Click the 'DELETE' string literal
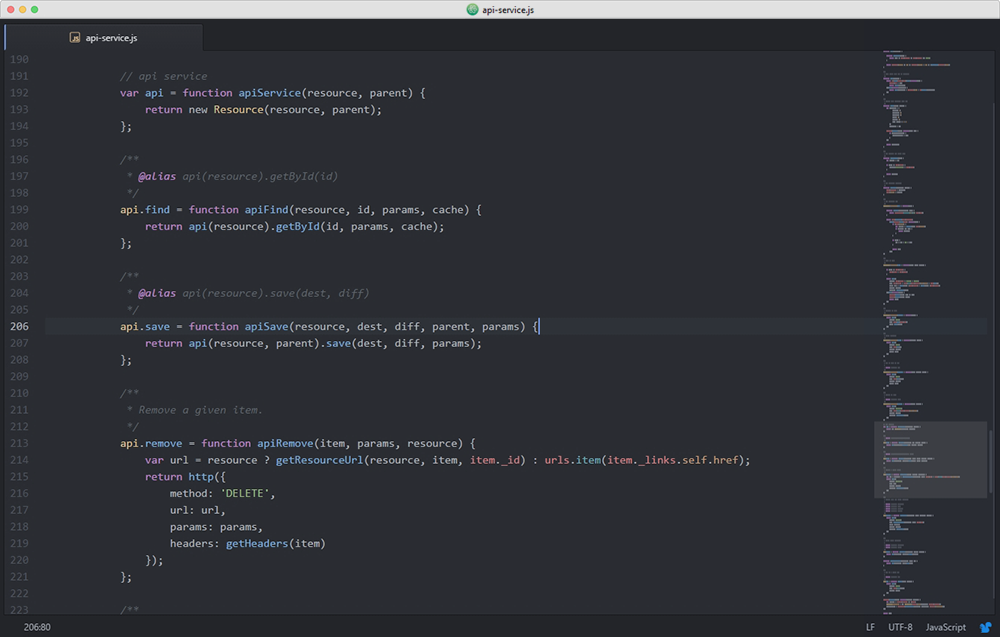This screenshot has width=1000, height=637. coord(245,494)
